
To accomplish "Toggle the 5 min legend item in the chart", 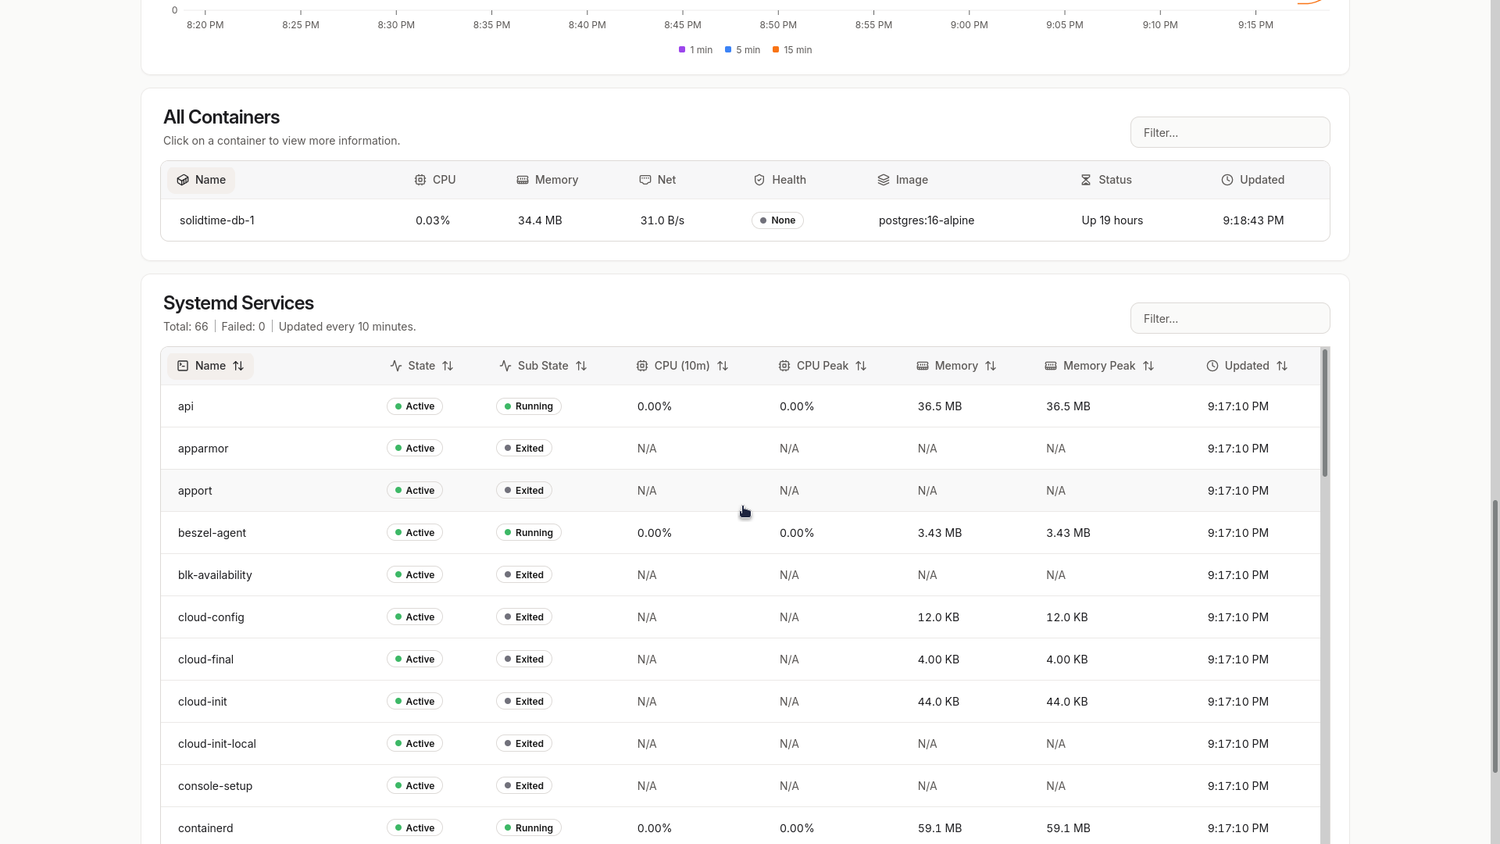I will (742, 50).
